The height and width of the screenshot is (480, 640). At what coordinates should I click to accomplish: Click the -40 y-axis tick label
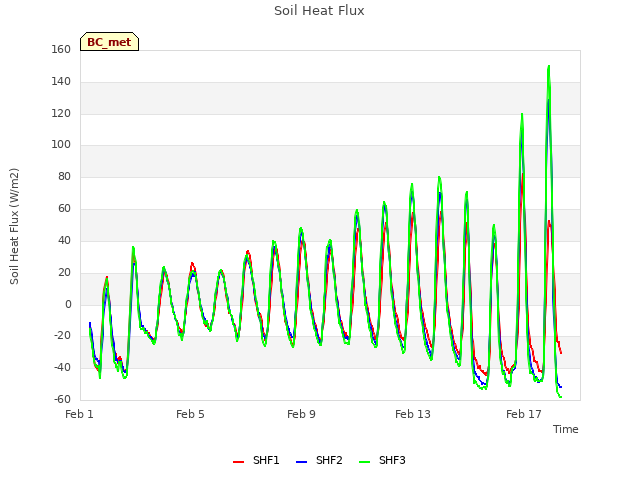[62, 367]
